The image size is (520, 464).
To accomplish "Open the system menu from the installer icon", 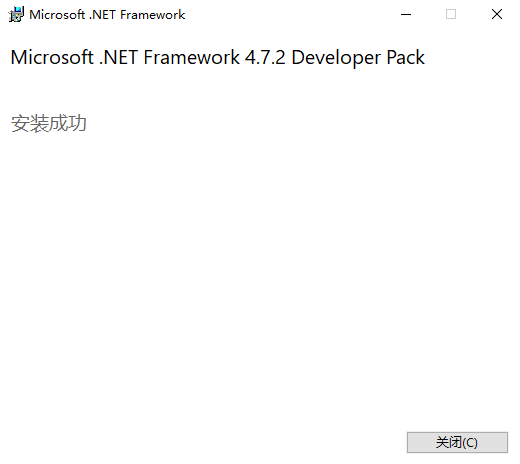I will pos(16,14).
